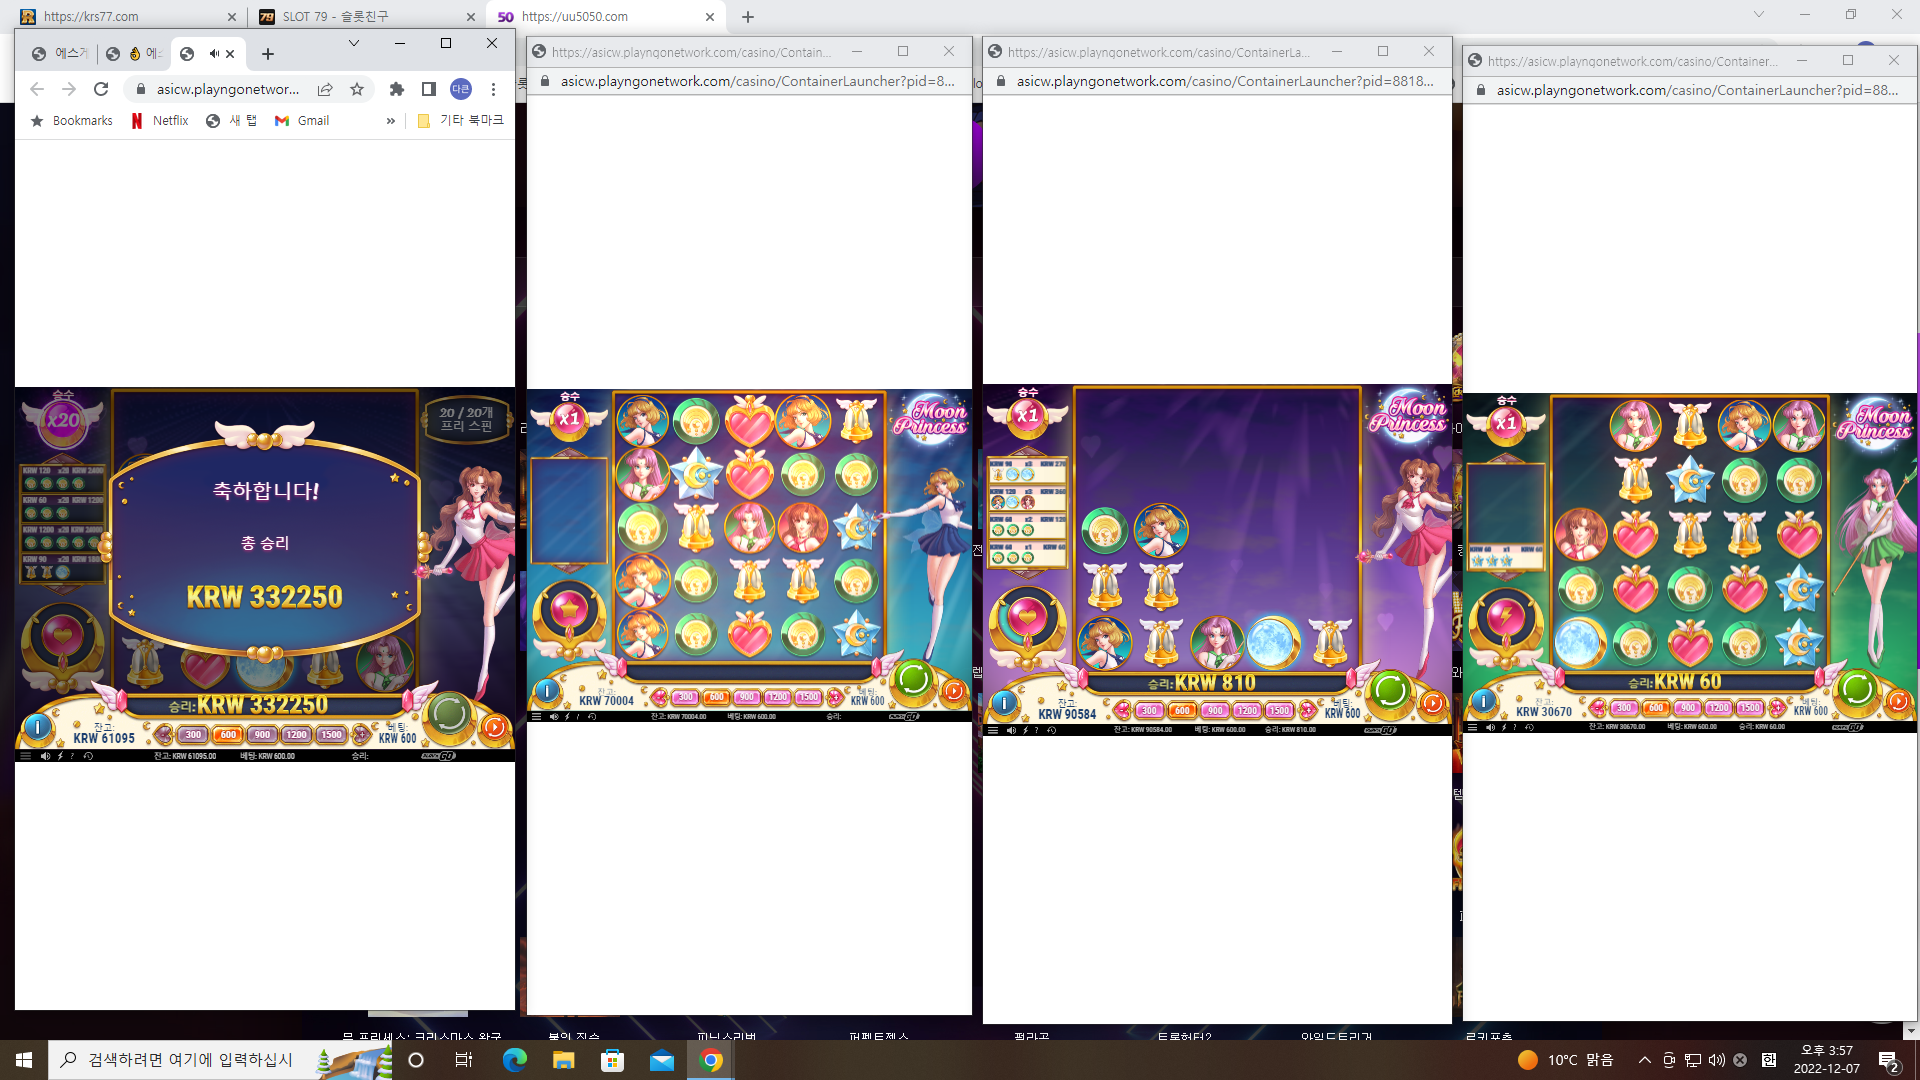Switch to the krs77.com browser tab
The image size is (1920, 1080).
128,16
